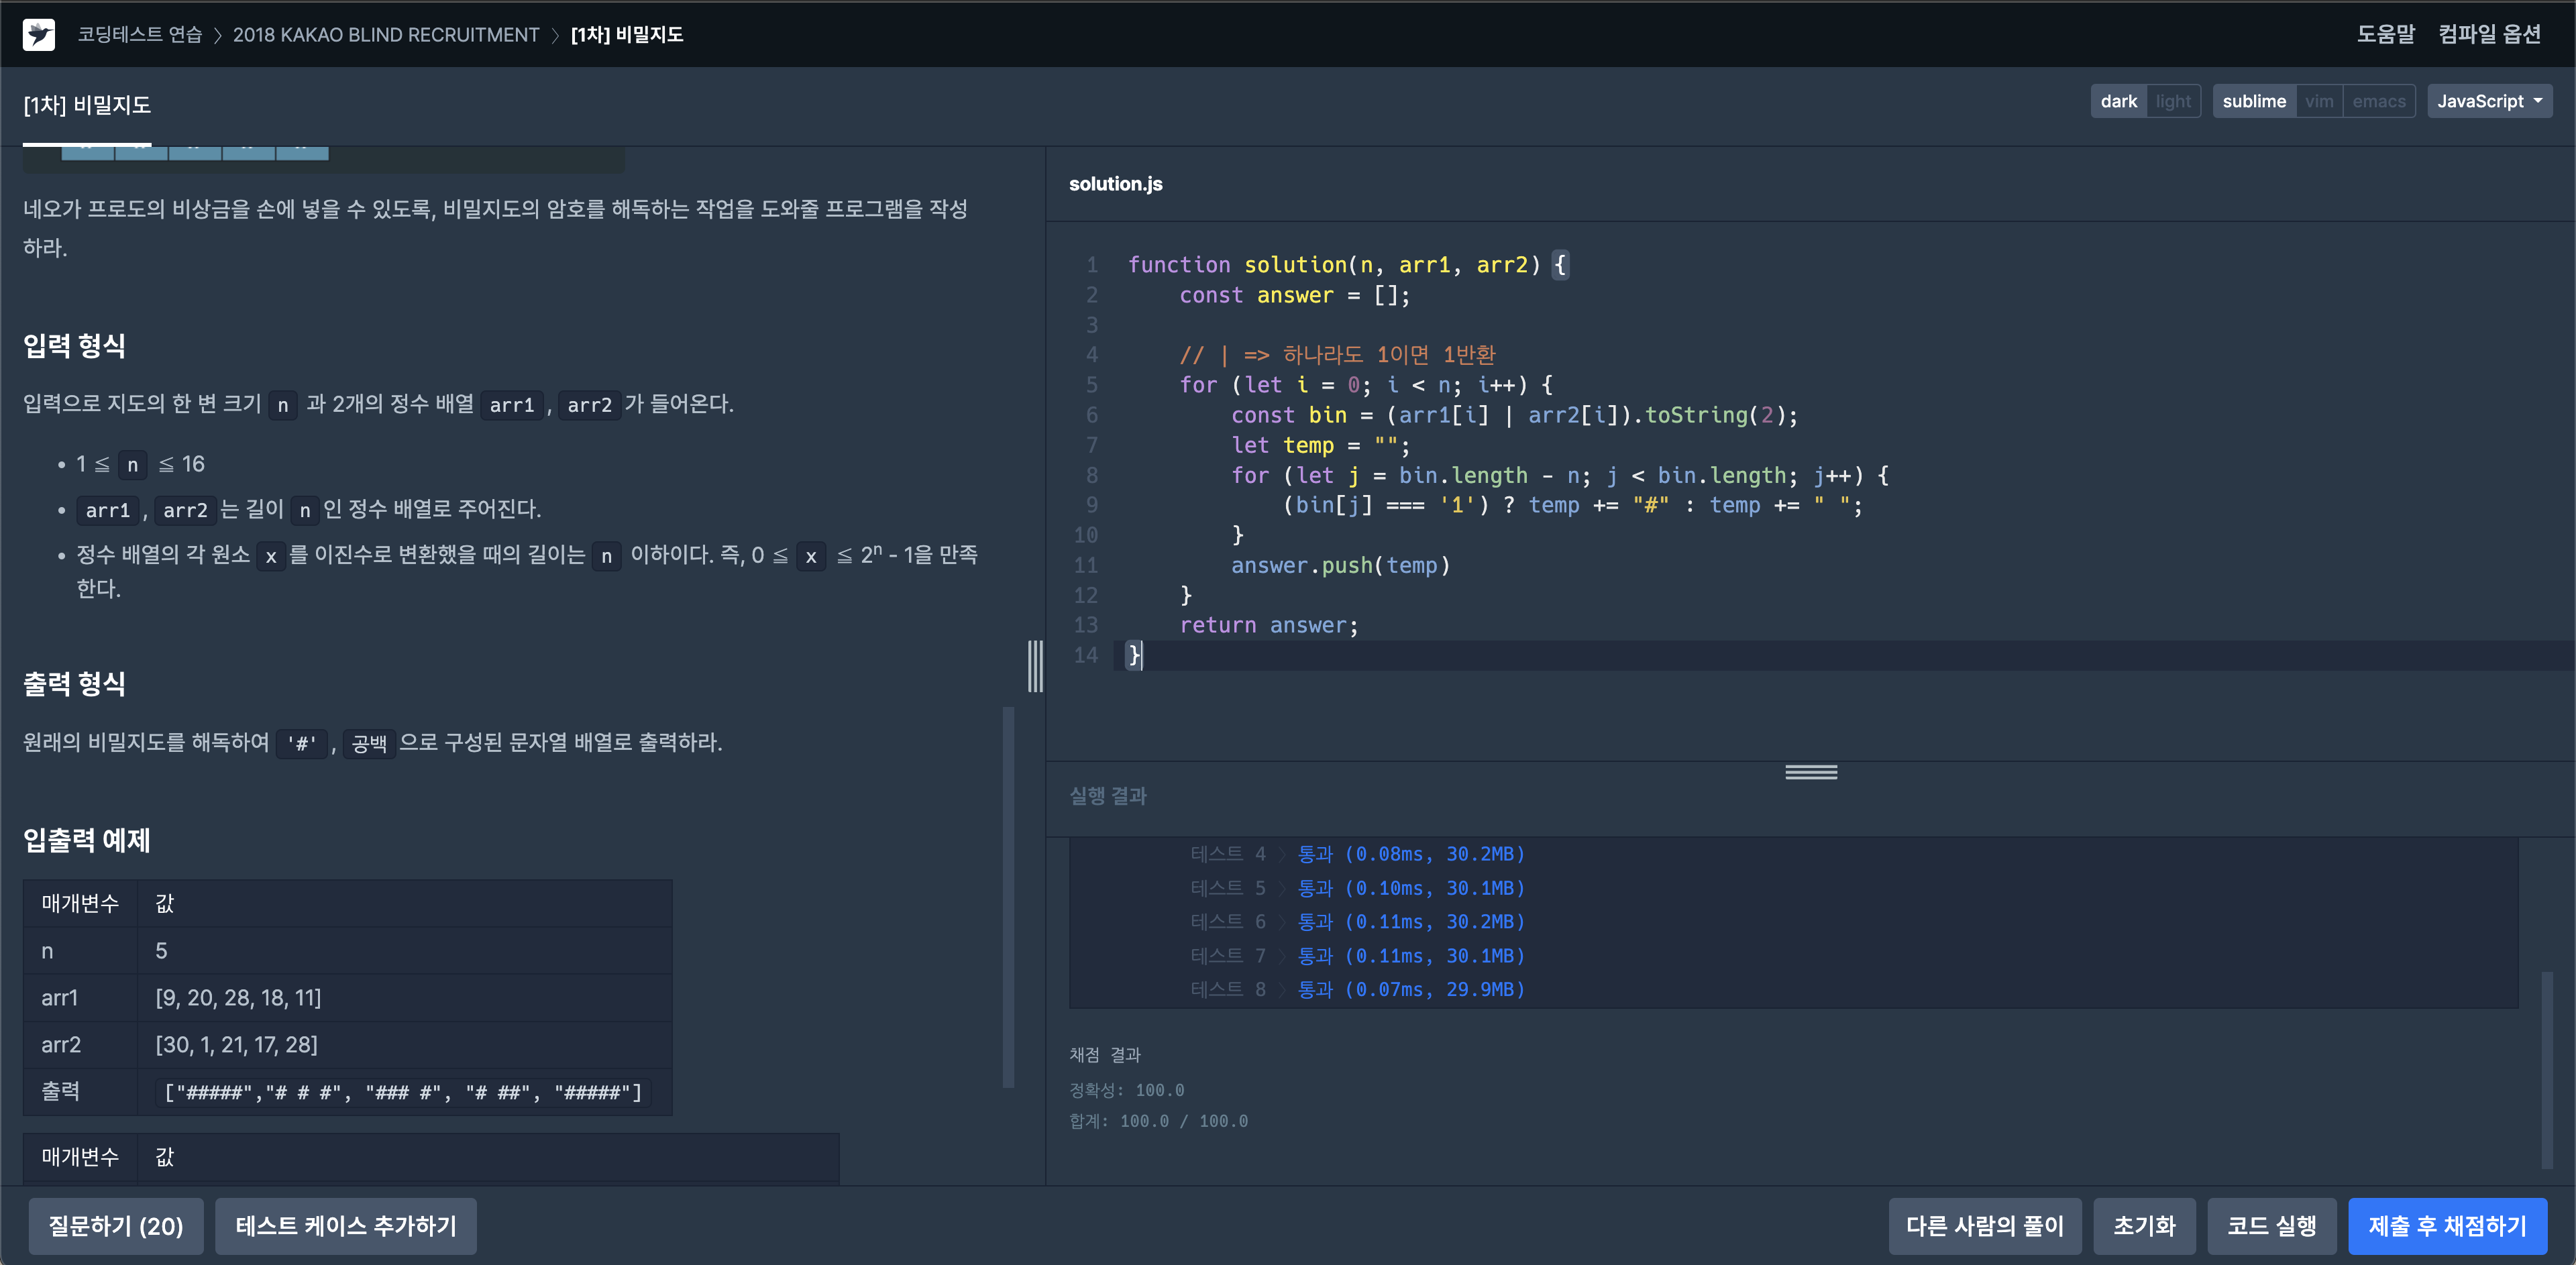Grab the vertical panel splitter handle

pos(1035,666)
